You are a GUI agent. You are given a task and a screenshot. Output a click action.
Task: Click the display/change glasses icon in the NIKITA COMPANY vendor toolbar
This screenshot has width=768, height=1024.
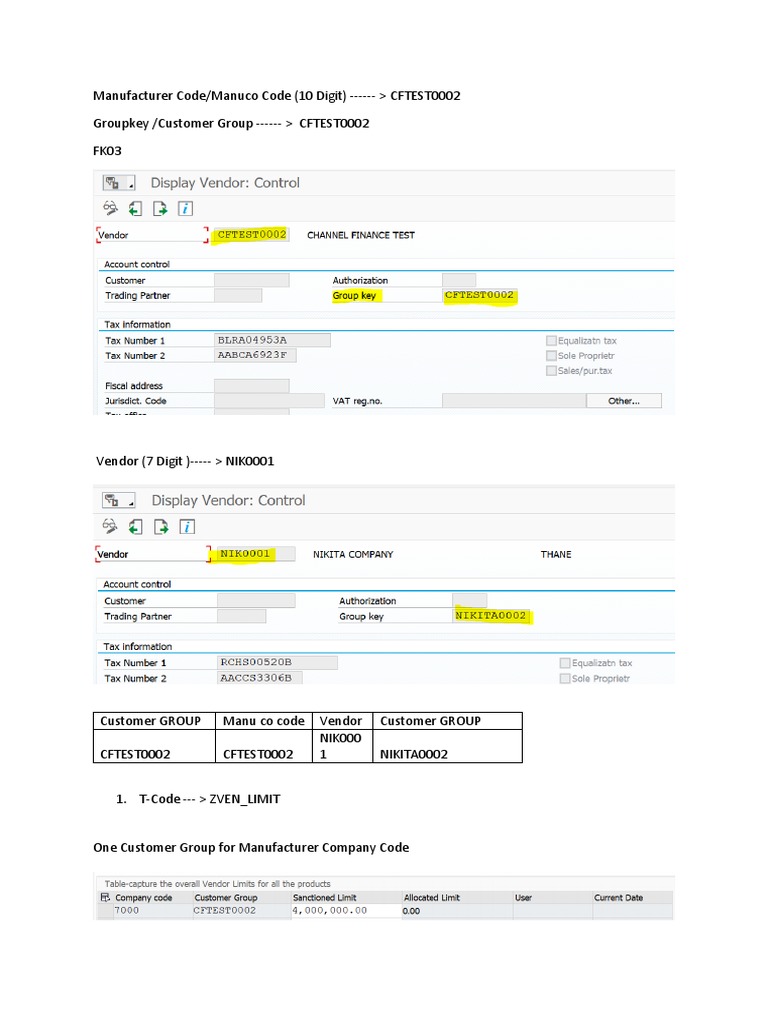click(x=110, y=526)
